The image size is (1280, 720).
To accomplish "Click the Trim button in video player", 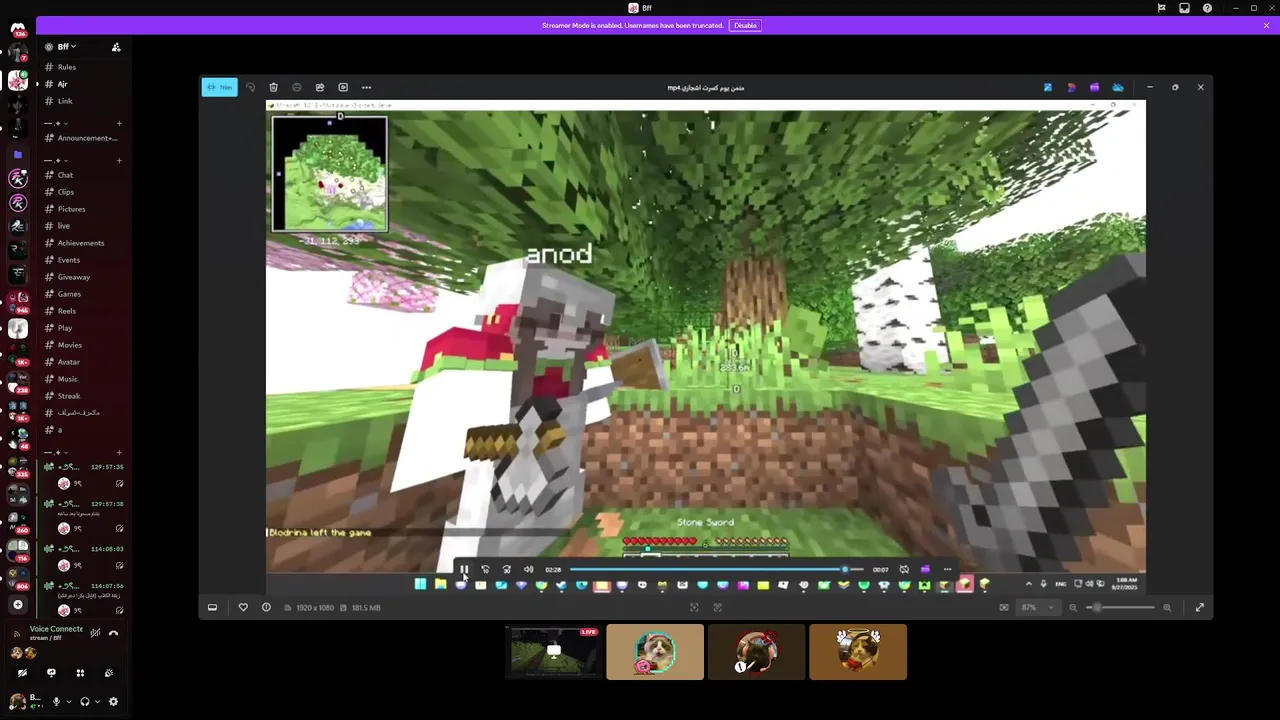I will 219,87.
